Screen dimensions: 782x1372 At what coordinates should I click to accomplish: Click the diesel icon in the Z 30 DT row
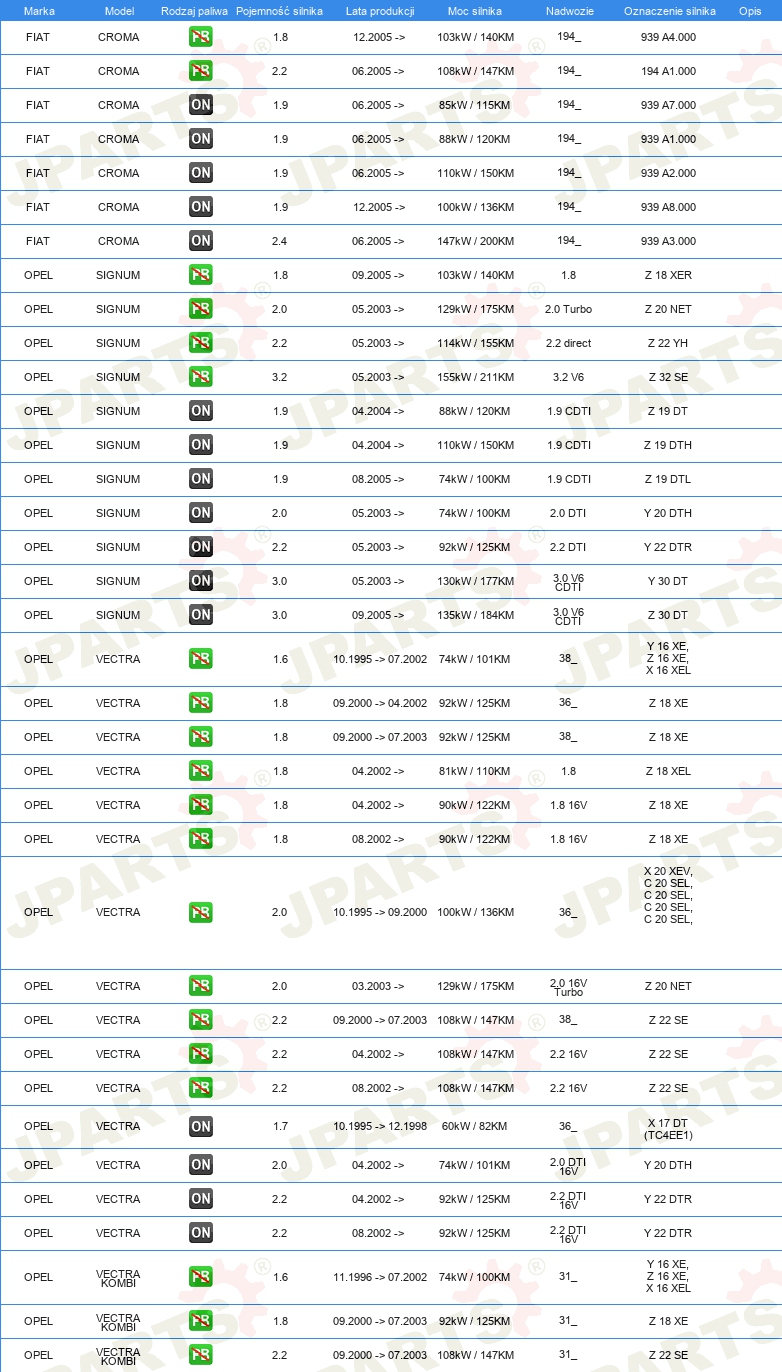201,615
